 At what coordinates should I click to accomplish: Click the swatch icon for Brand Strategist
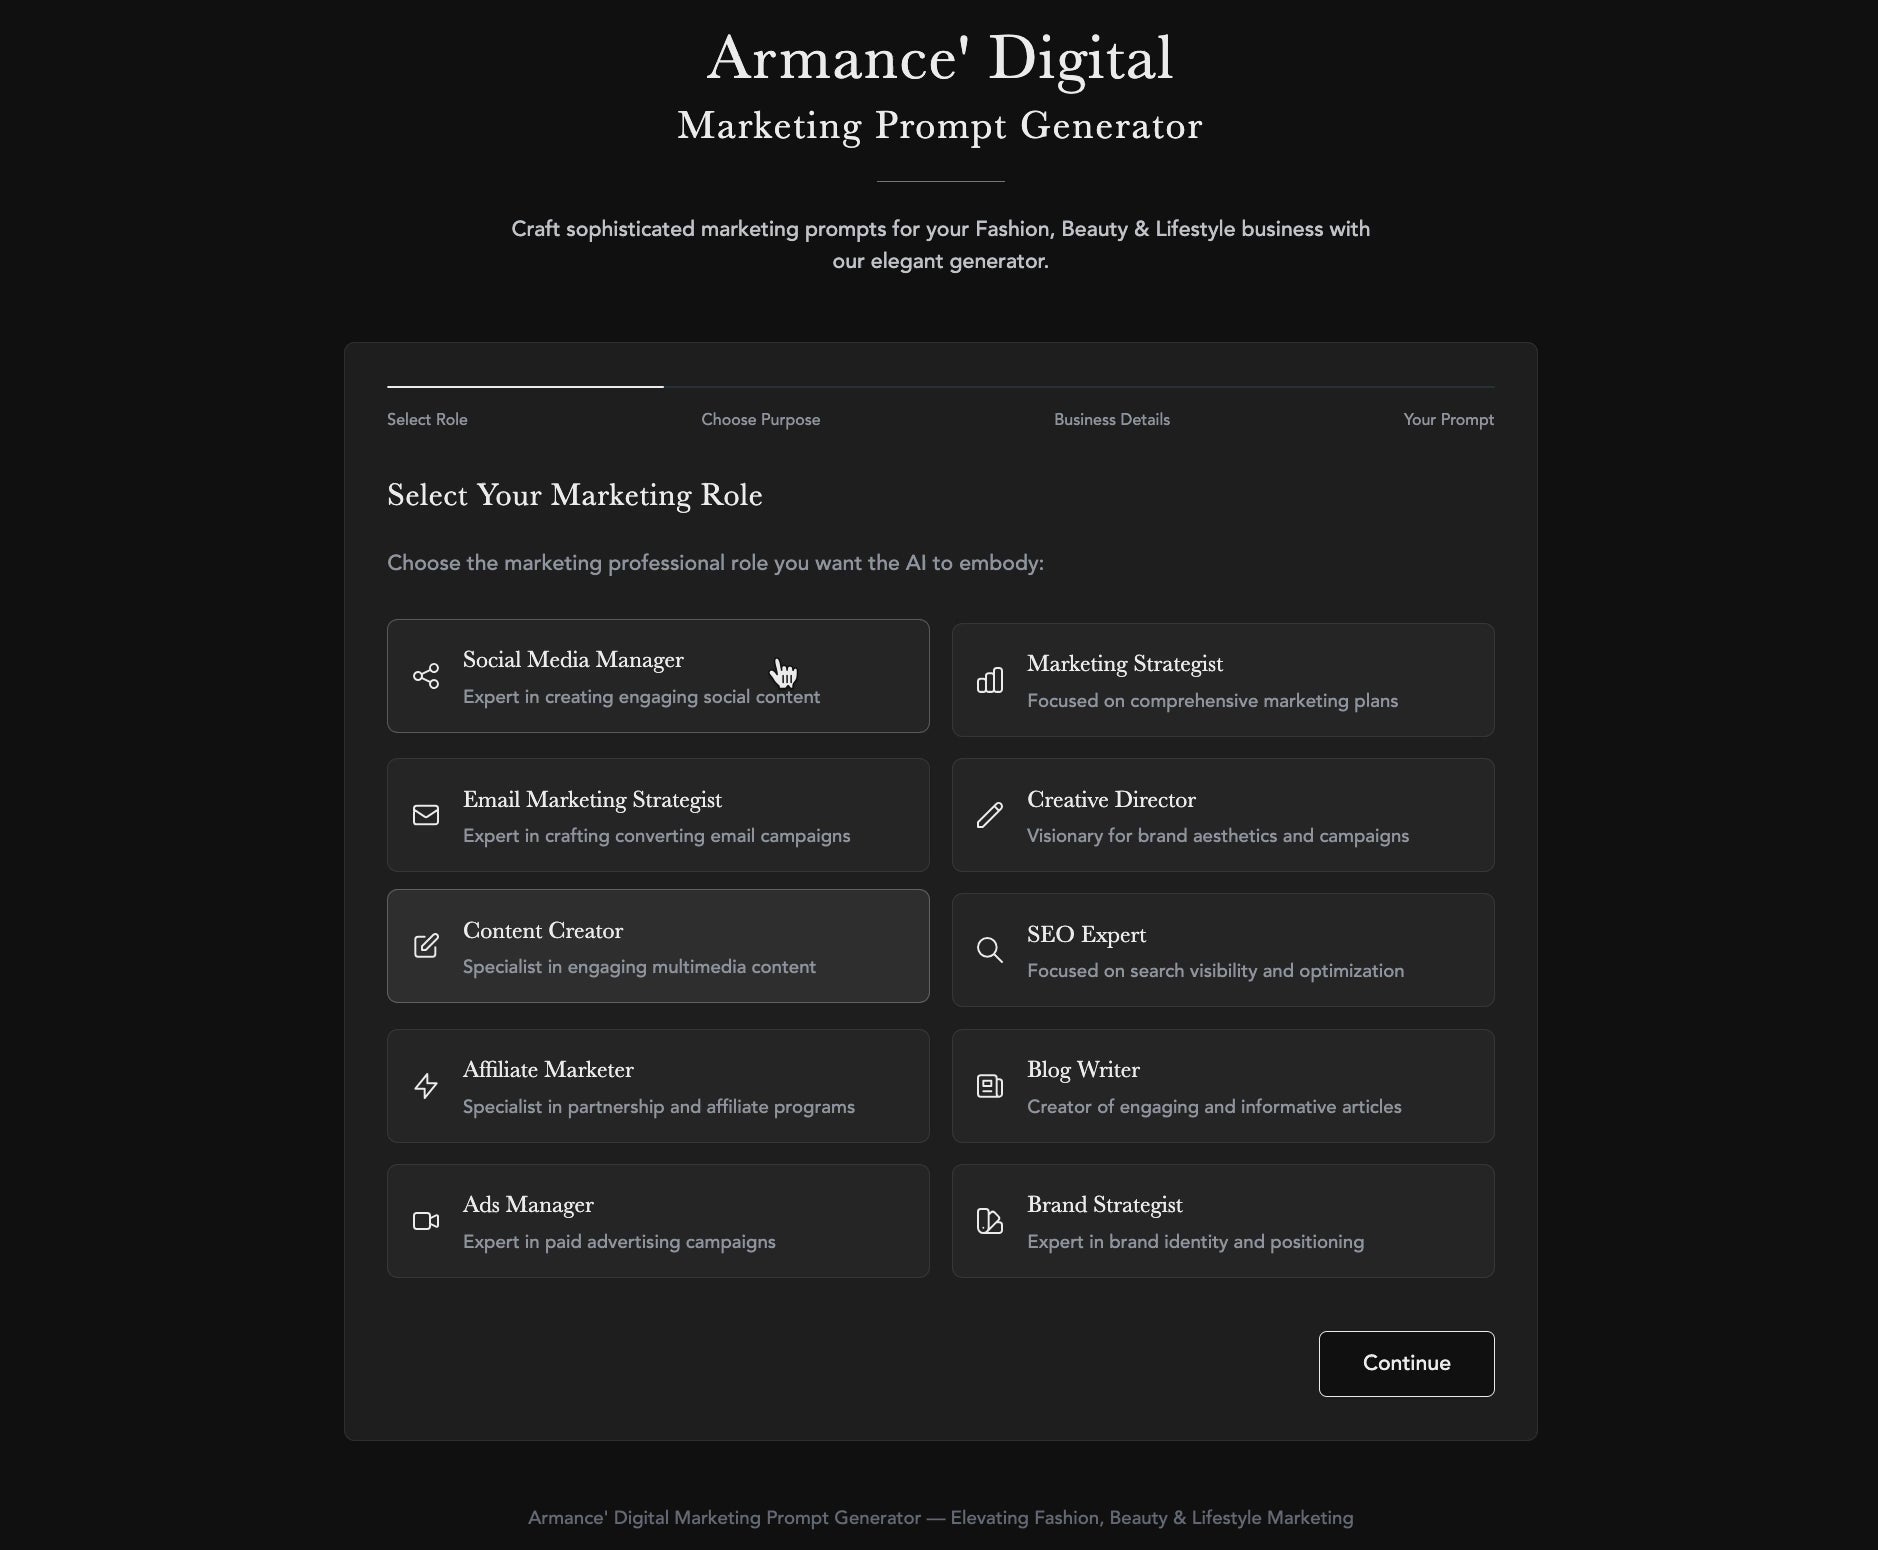tap(989, 1221)
